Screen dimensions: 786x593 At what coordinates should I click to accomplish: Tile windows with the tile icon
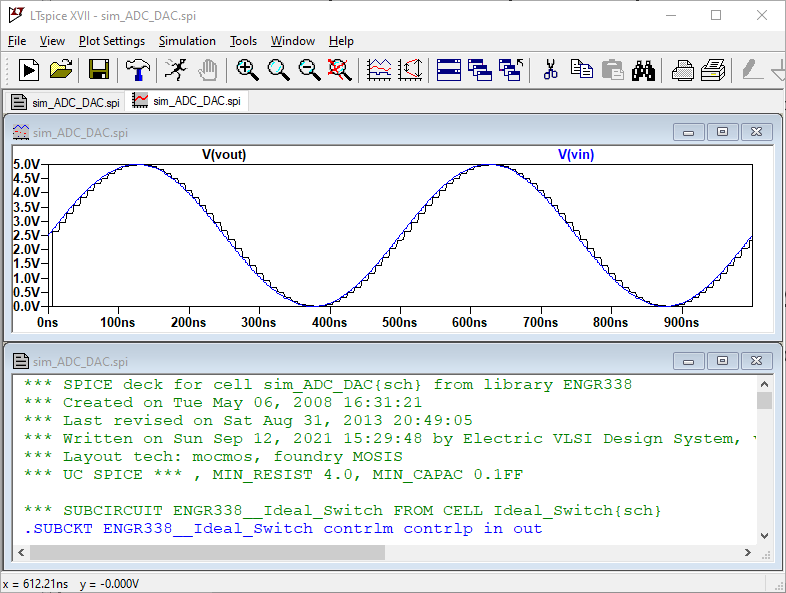pyautogui.click(x=449, y=70)
